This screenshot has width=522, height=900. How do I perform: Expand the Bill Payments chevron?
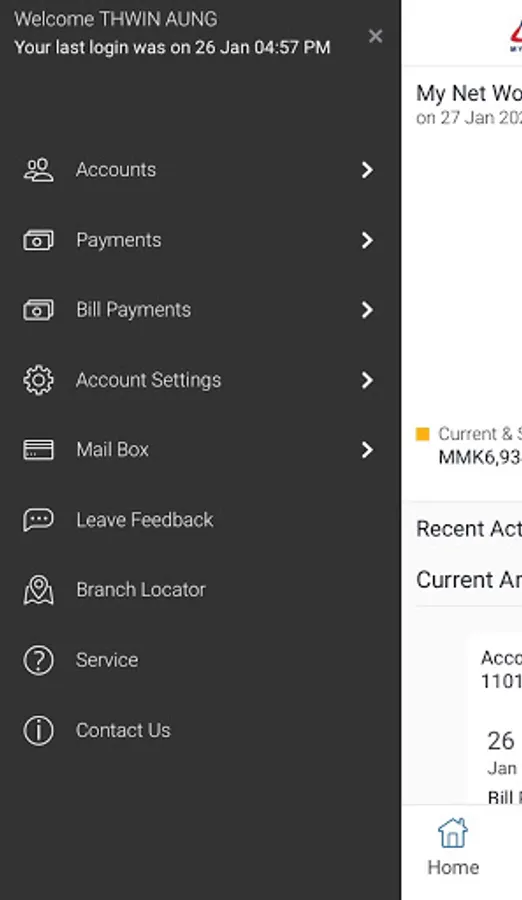[368, 310]
